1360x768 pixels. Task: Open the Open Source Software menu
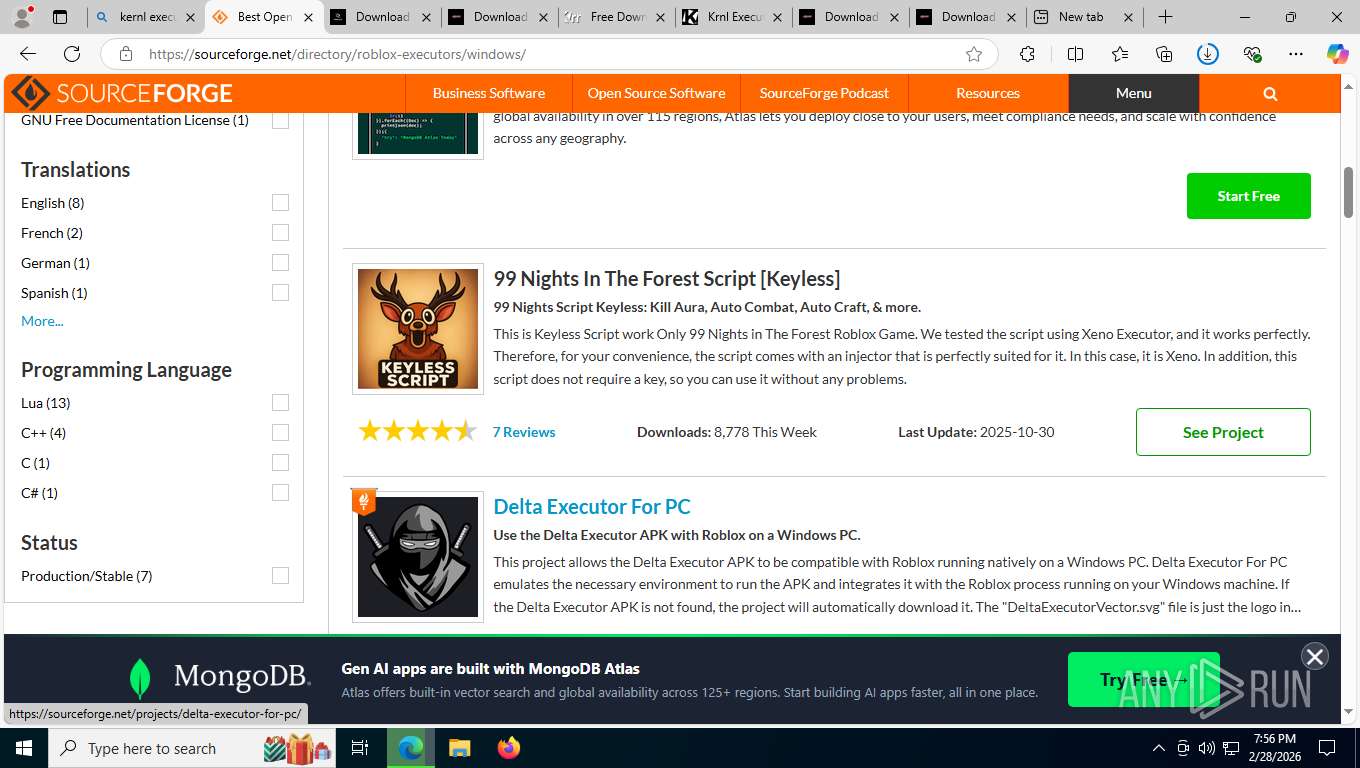[656, 93]
